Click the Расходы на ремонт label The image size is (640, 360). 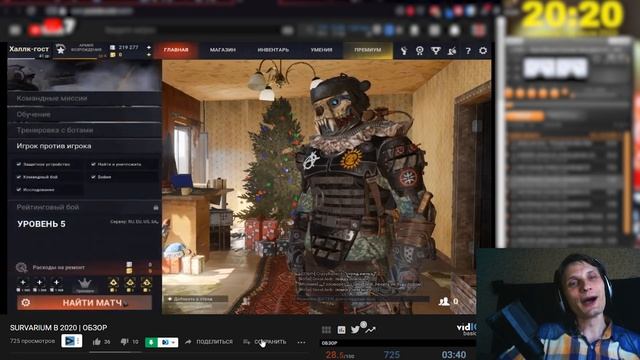click(59, 267)
